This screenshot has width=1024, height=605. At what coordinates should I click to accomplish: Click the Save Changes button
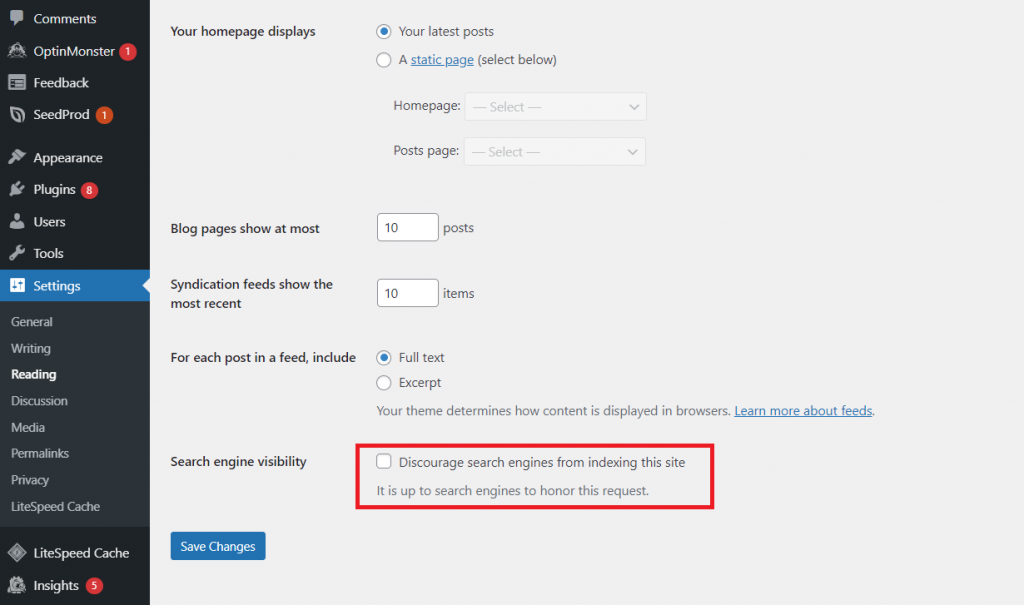pyautogui.click(x=217, y=545)
